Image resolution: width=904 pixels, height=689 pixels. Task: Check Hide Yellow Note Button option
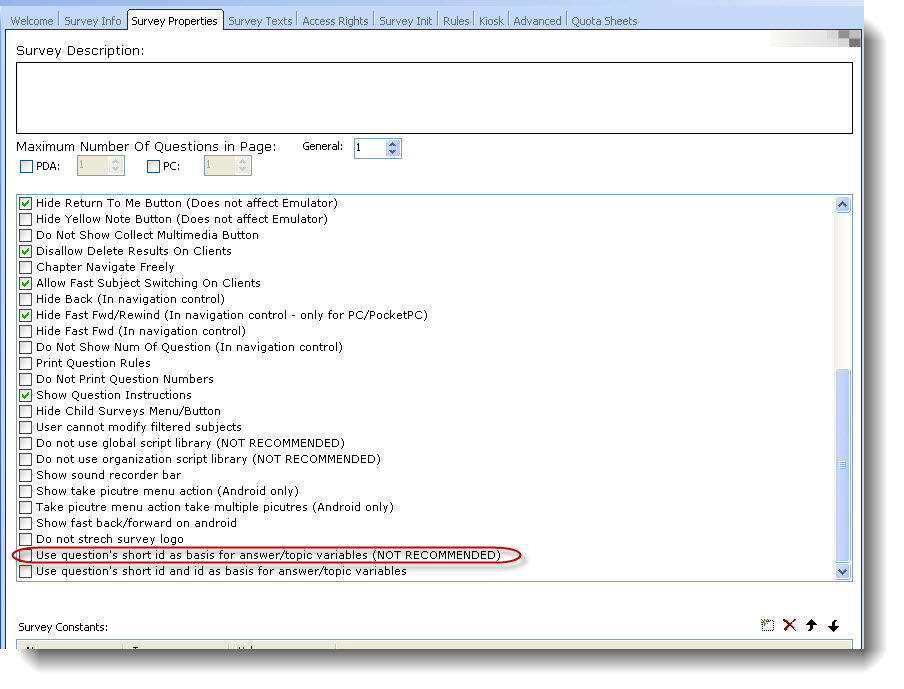pyautogui.click(x=25, y=219)
